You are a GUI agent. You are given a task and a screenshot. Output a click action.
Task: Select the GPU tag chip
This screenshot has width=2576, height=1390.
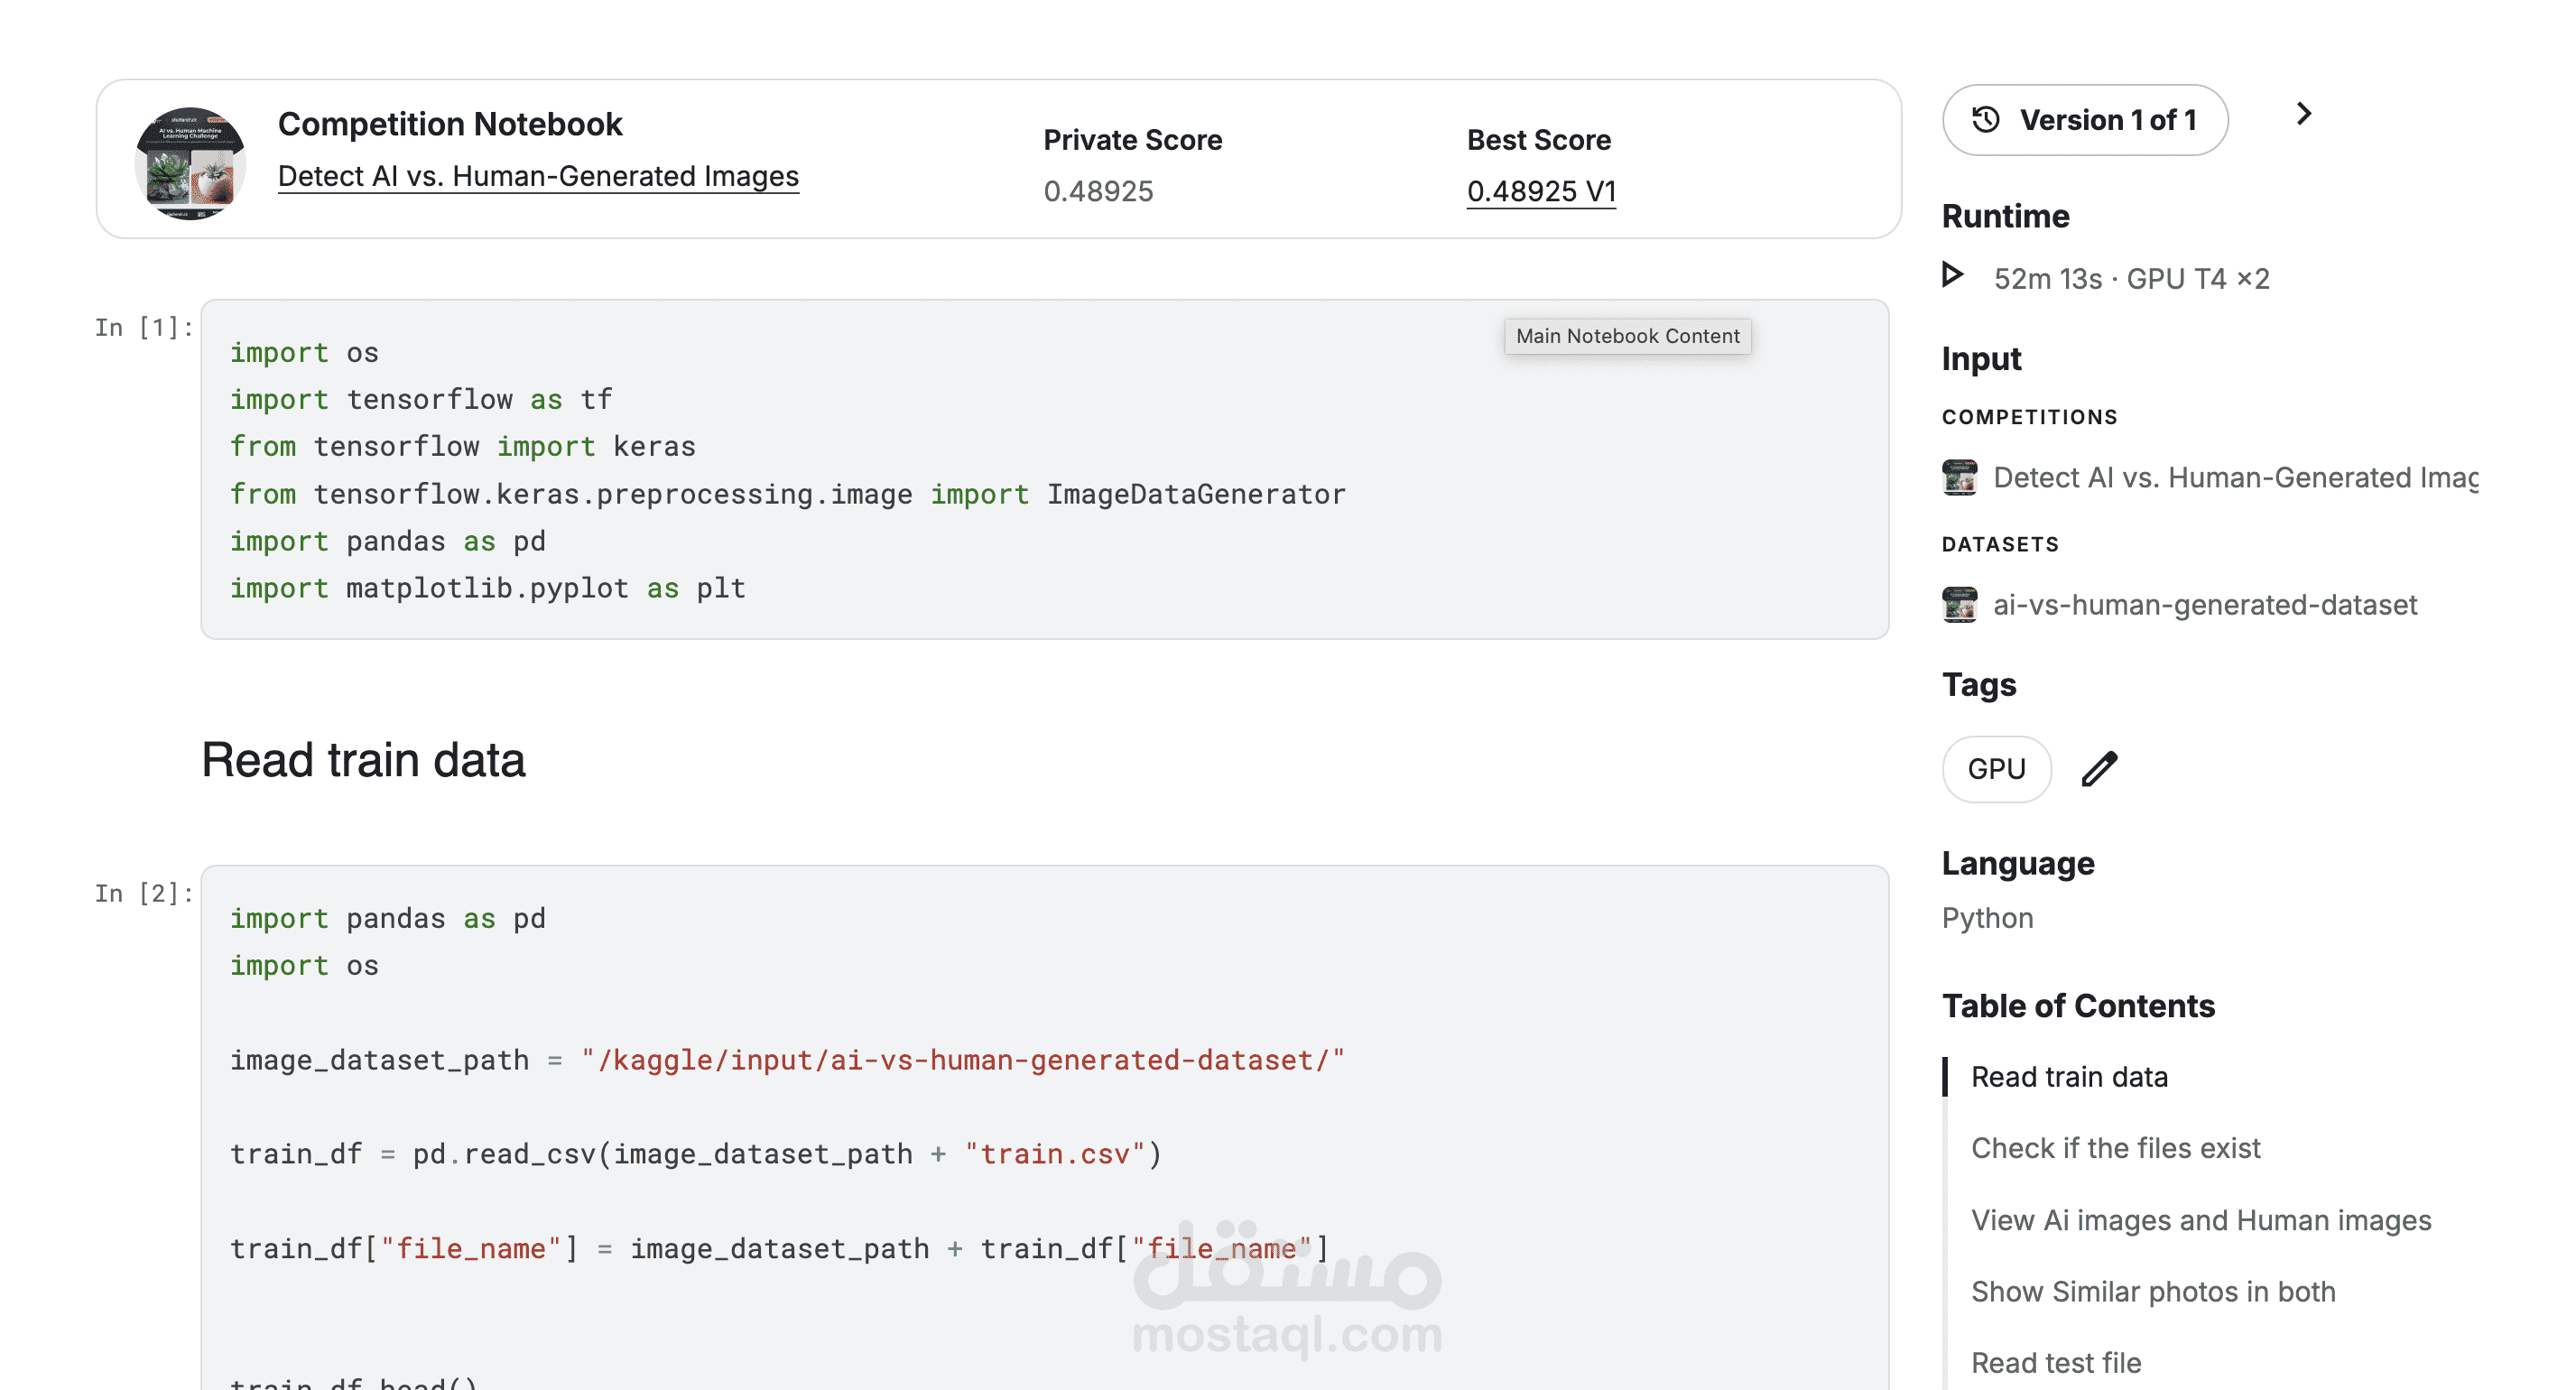[x=1996, y=769]
